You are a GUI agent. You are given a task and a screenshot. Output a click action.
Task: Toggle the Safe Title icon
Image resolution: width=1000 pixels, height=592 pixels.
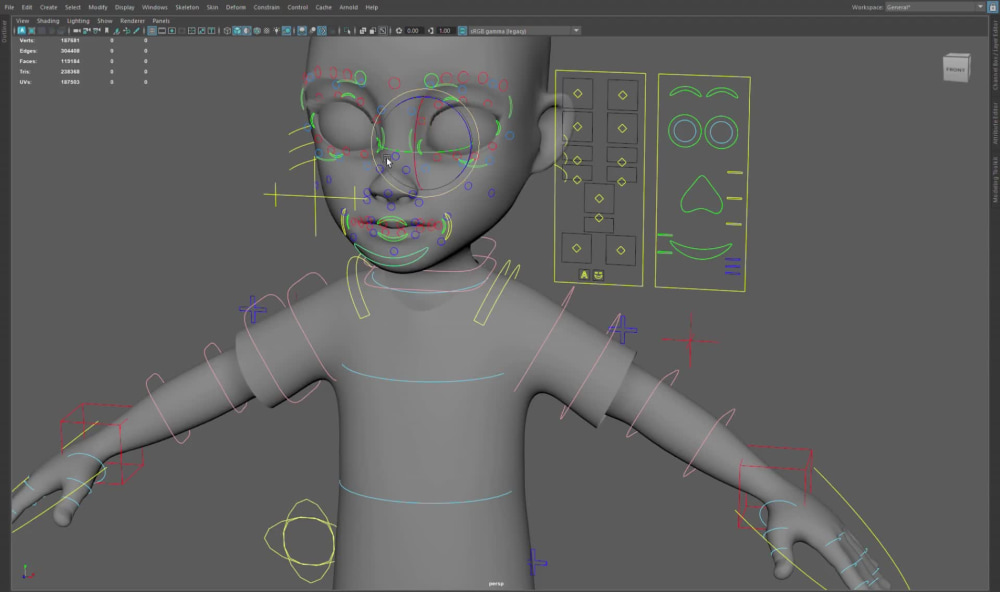pyautogui.click(x=212, y=31)
